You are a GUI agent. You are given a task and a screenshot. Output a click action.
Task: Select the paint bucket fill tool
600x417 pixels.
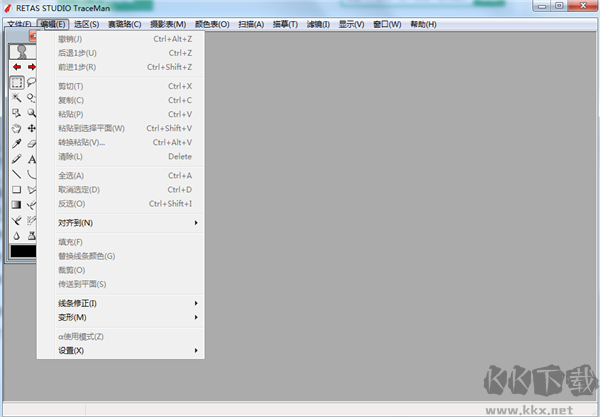pos(31,235)
